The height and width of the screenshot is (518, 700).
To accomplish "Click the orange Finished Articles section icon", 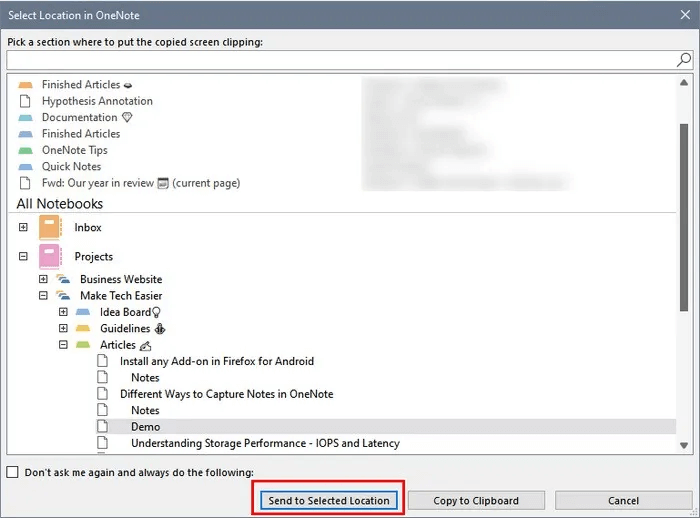I will pos(25,84).
